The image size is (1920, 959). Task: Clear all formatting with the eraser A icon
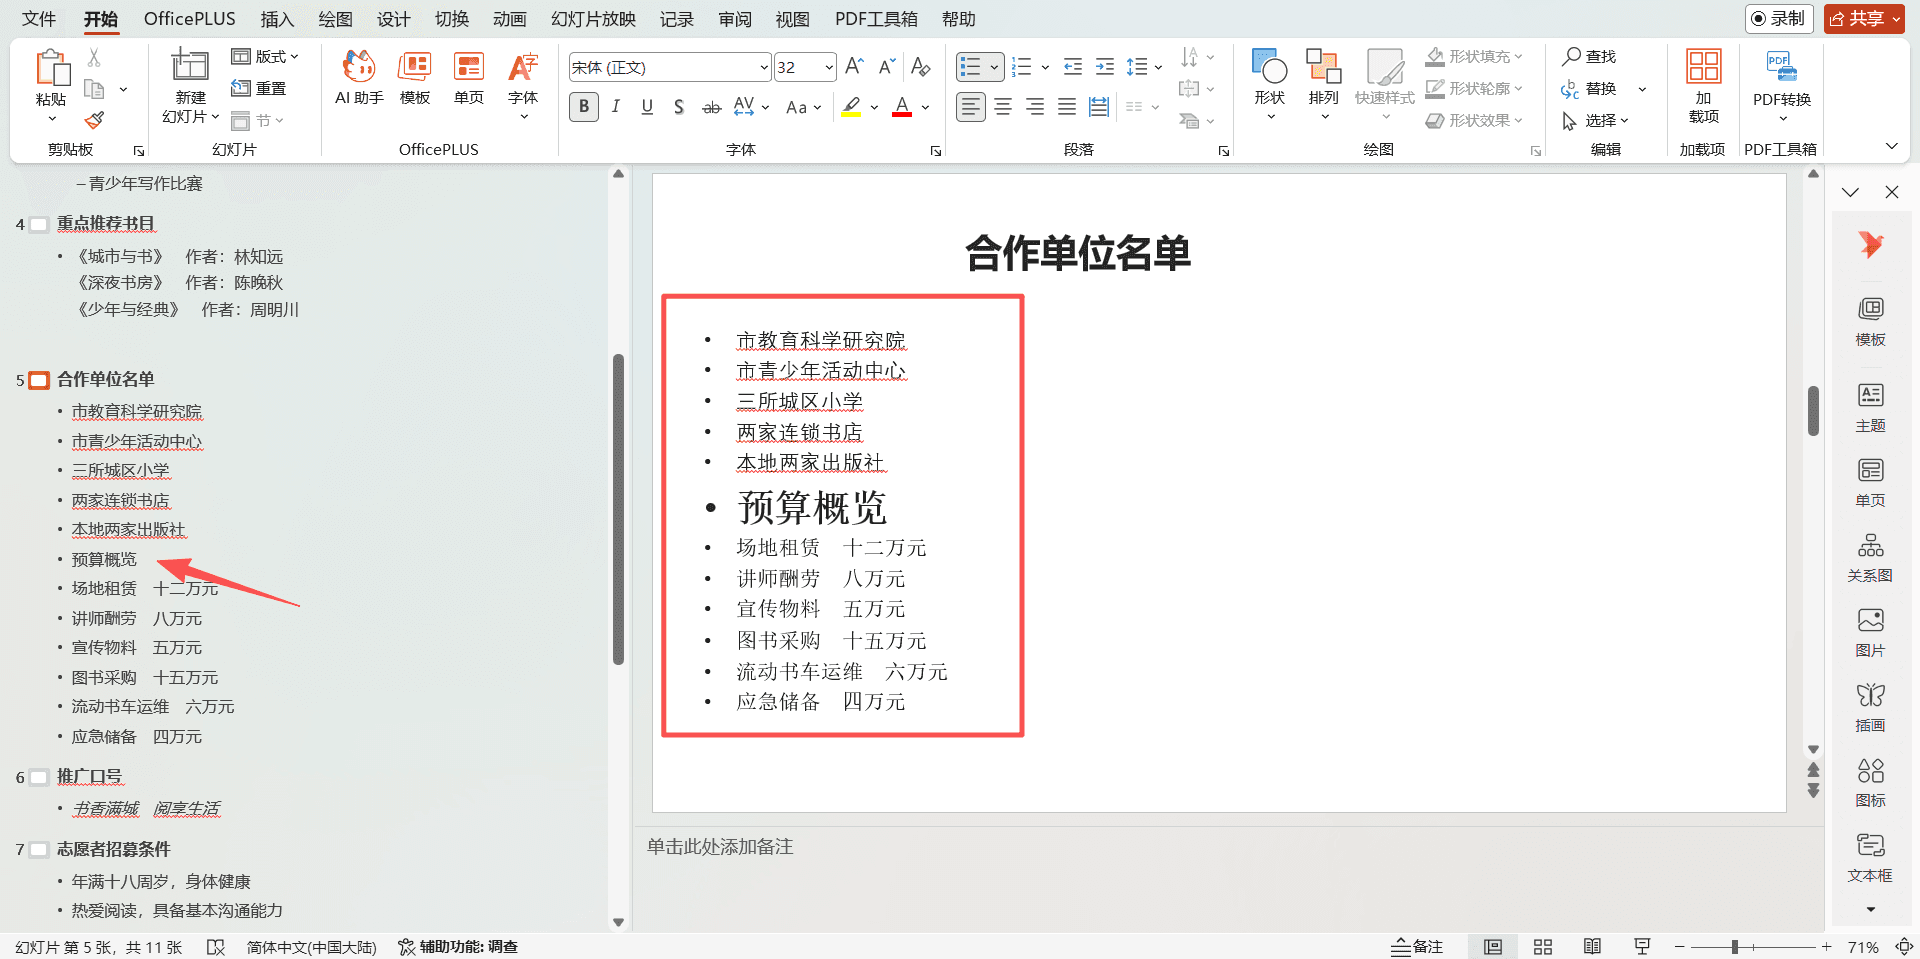coord(921,66)
